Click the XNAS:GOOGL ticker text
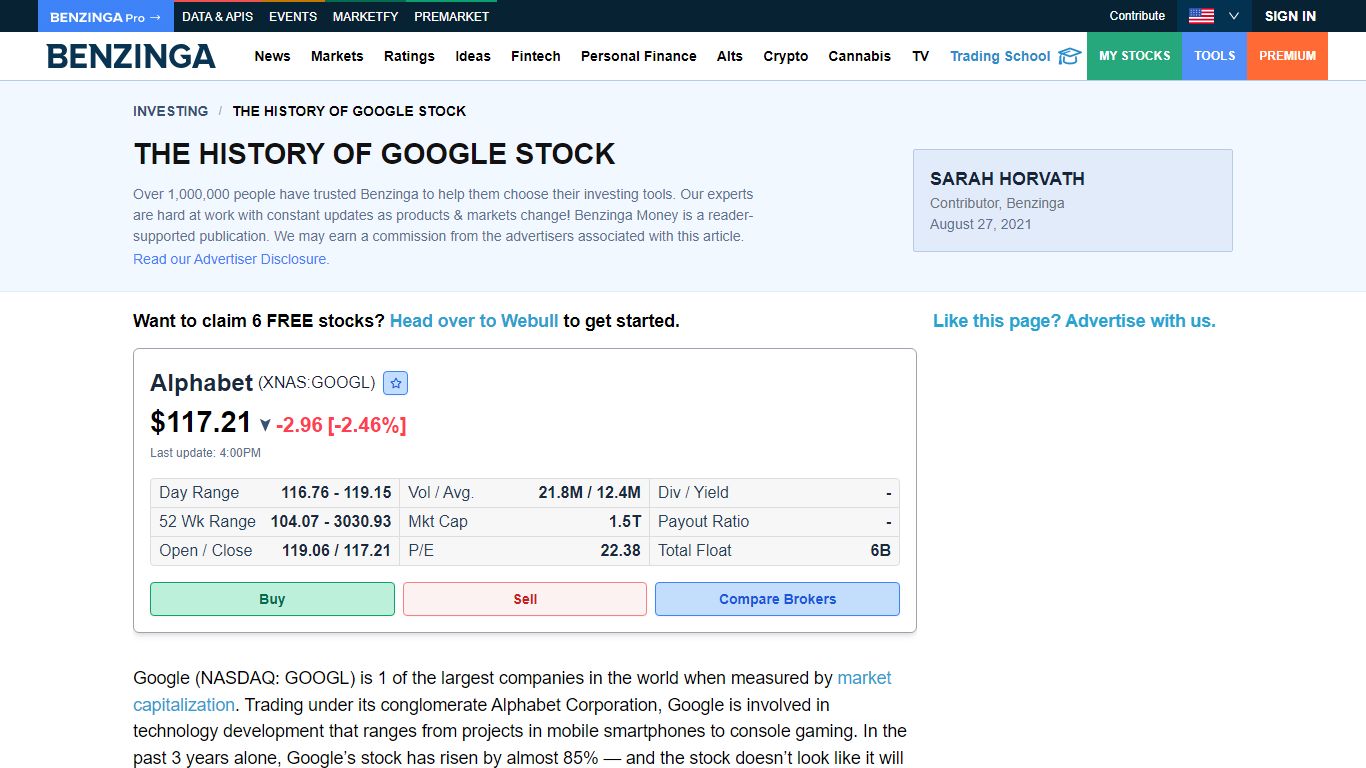The width and height of the screenshot is (1366, 768). coord(317,382)
